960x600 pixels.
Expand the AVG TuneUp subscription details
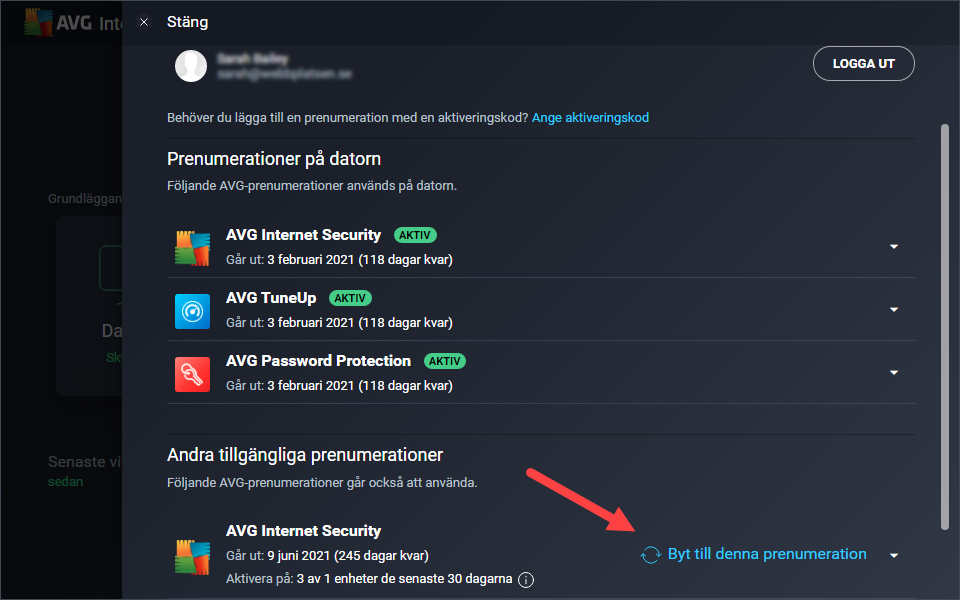[x=894, y=310]
